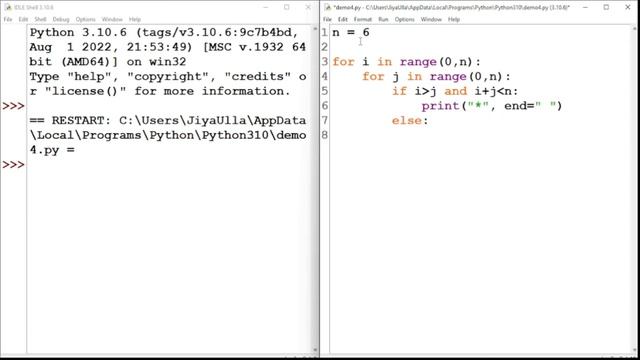
Task: Click the 'license()' text in shell
Action: (x=85, y=91)
